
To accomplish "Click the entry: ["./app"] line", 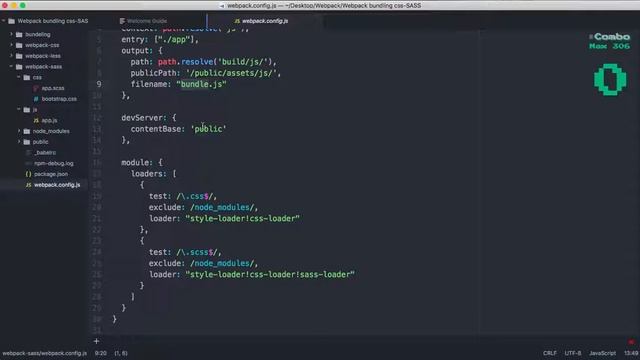I will click(160, 40).
